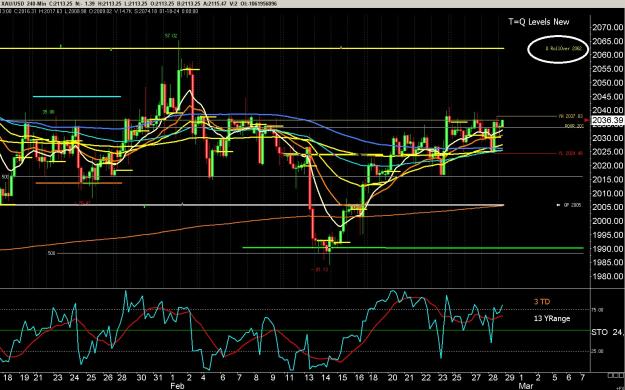
Task: Click date 13 on the time axis
Action: (x=309, y=378)
